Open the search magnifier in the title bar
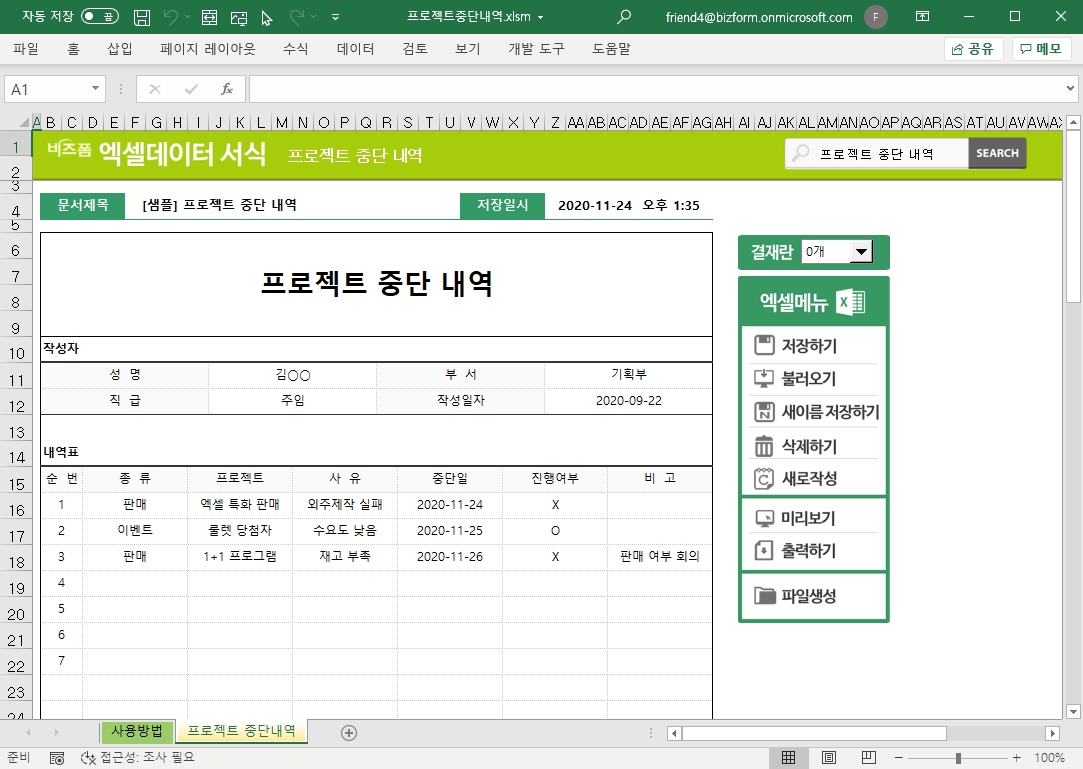The image size is (1083, 769). coord(624,17)
